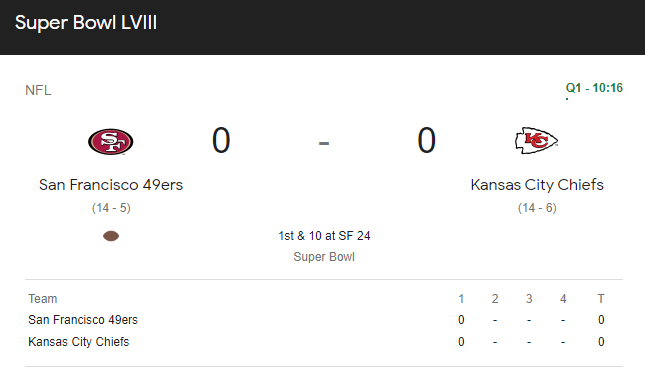Open the San Francisco 49ers team name
The image size is (645, 368).
(111, 185)
